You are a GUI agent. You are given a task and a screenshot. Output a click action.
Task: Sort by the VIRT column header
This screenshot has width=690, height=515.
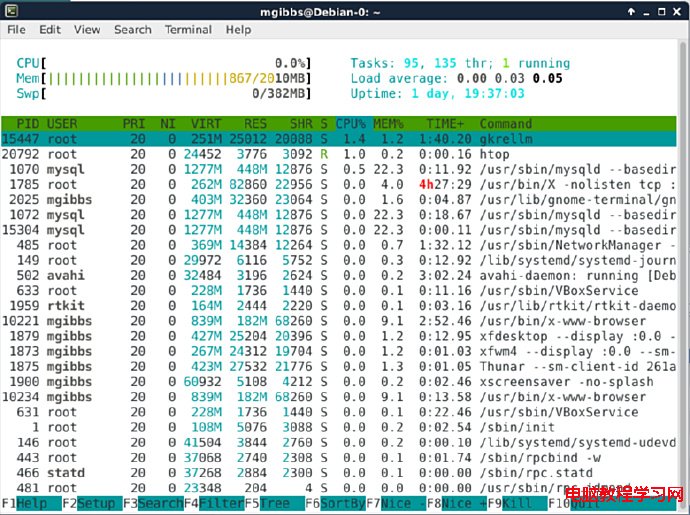[x=206, y=124]
